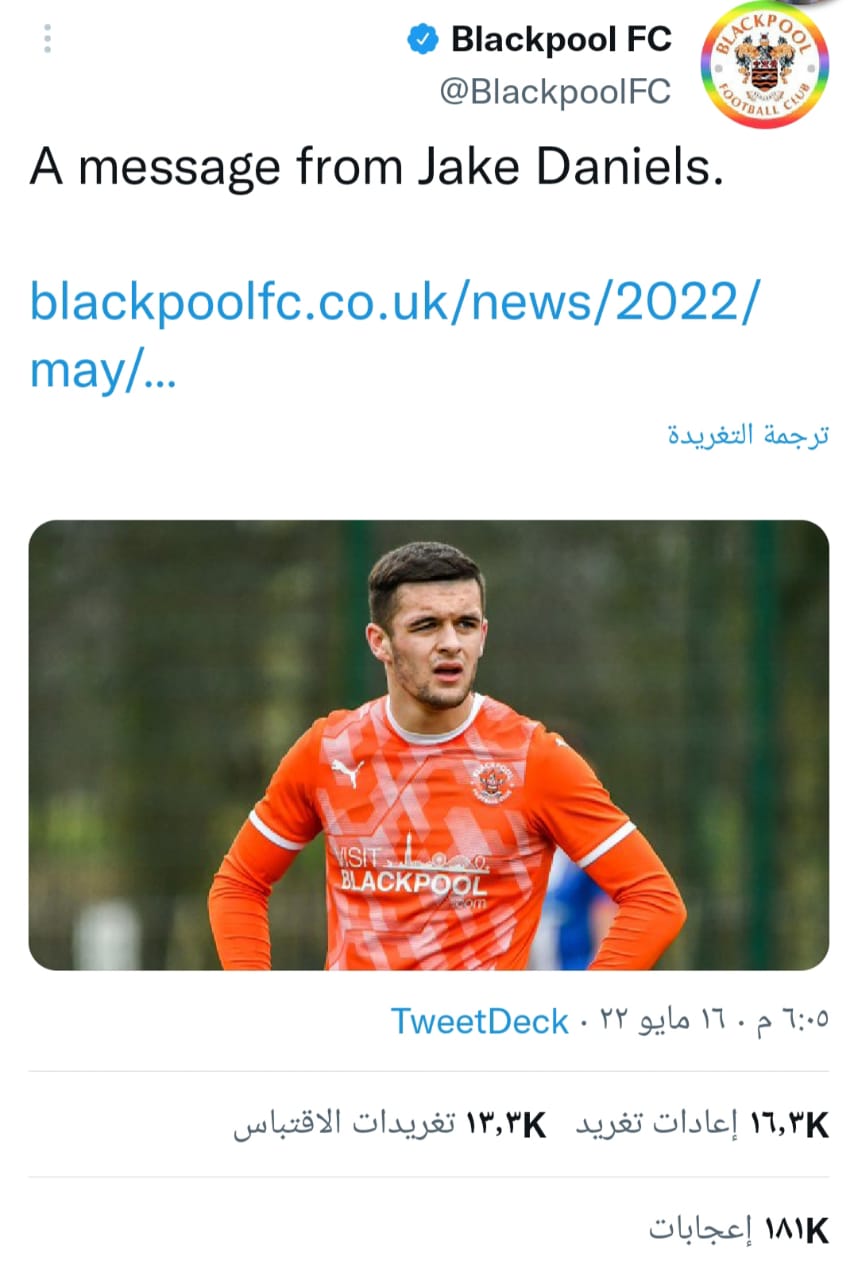The height and width of the screenshot is (1280, 850).
Task: Select the tweet text about Jake Daniels
Action: [376, 169]
